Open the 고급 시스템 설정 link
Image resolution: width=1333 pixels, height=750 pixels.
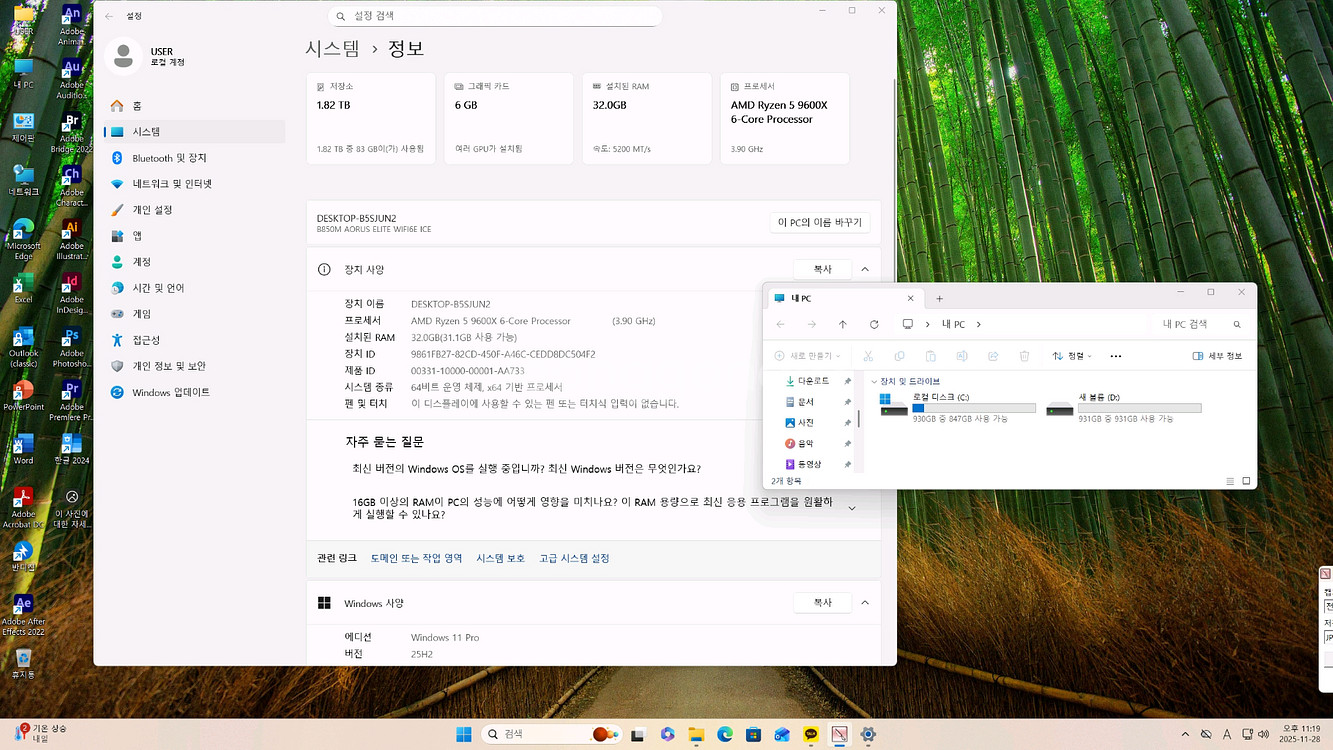(x=574, y=558)
